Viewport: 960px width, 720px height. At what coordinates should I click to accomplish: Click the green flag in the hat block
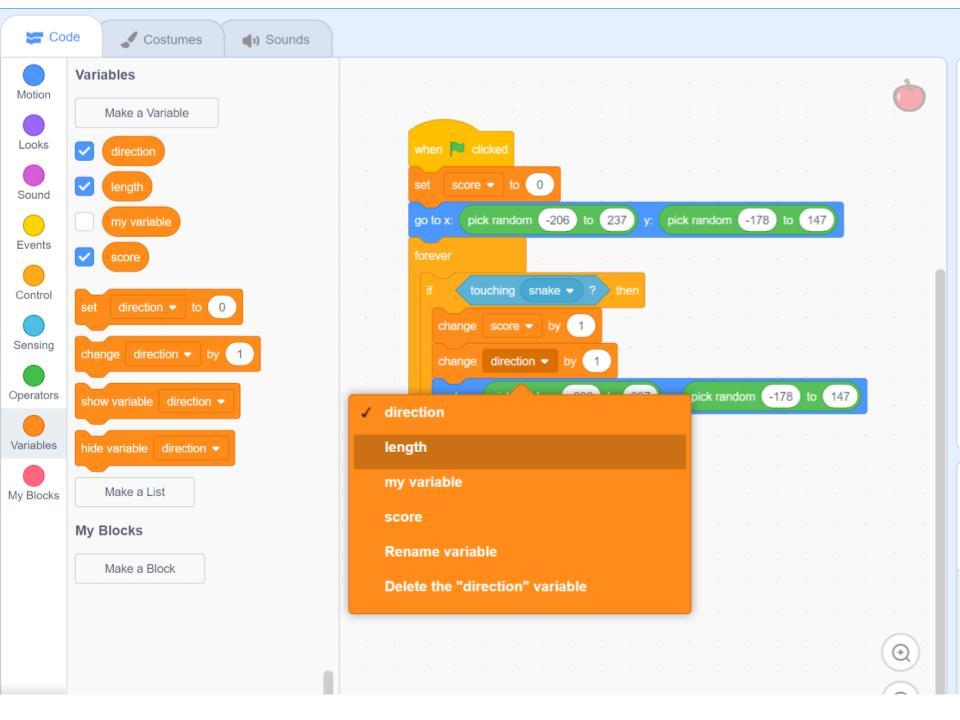point(457,149)
